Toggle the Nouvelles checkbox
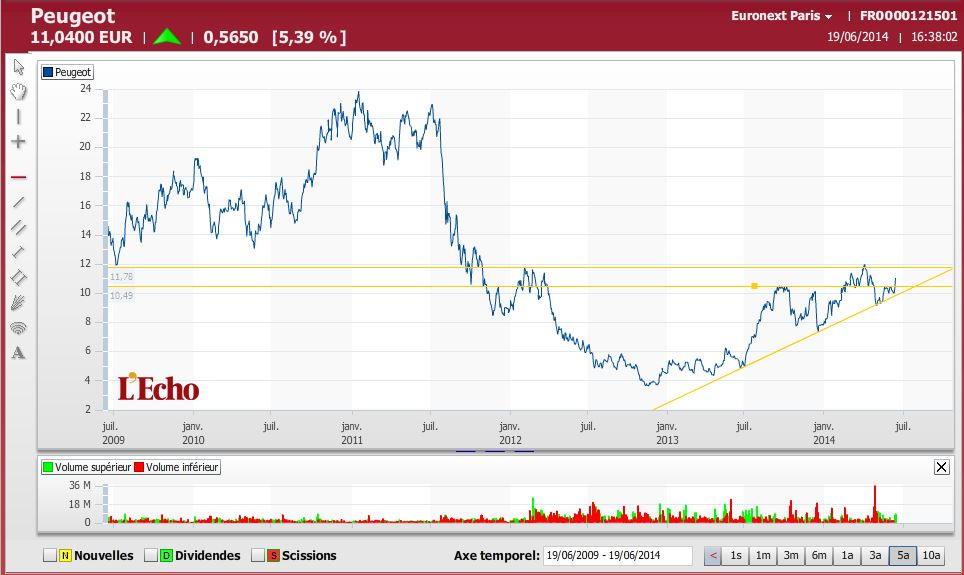This screenshot has height=575, width=964. click(x=50, y=555)
